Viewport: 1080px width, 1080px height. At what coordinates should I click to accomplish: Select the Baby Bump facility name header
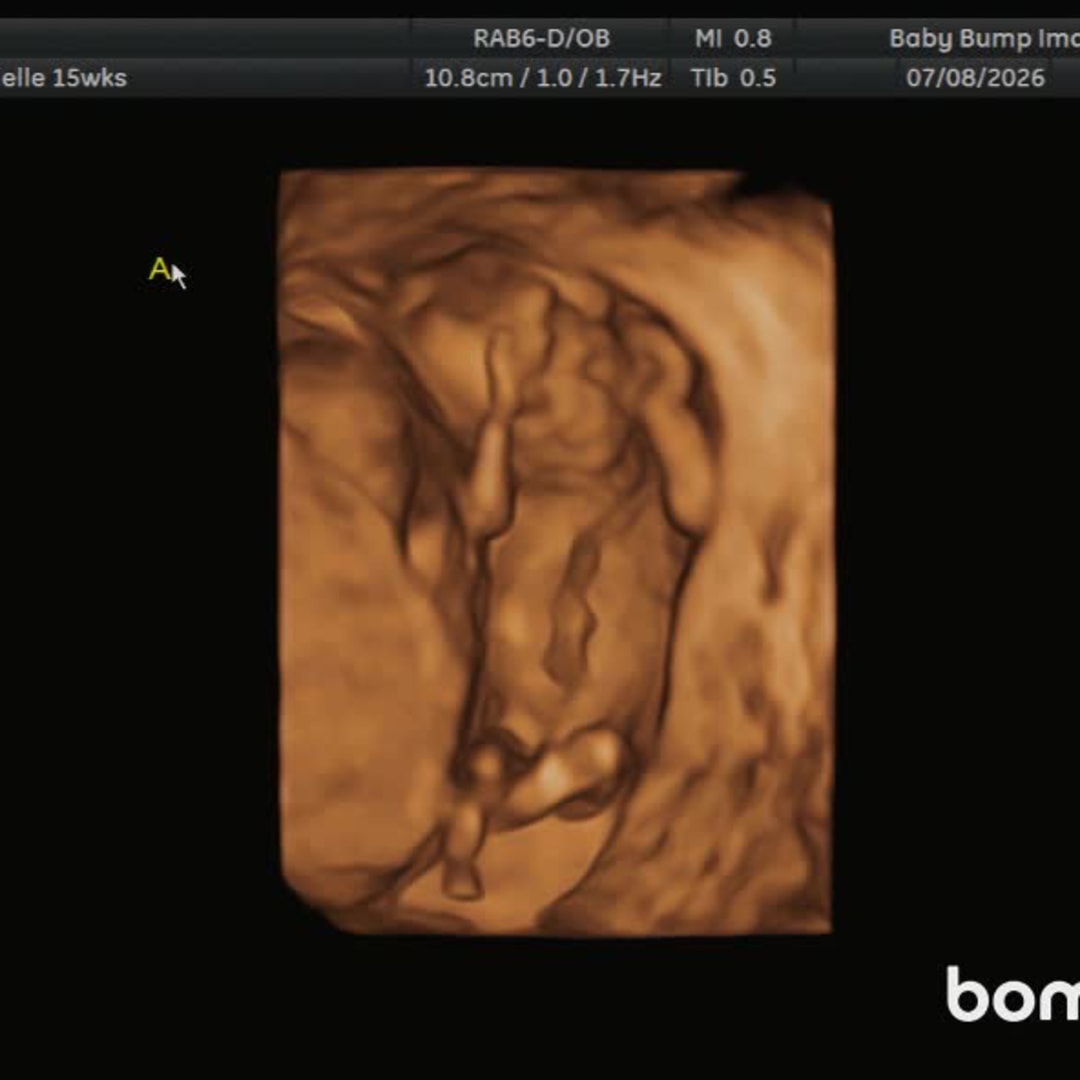point(984,38)
